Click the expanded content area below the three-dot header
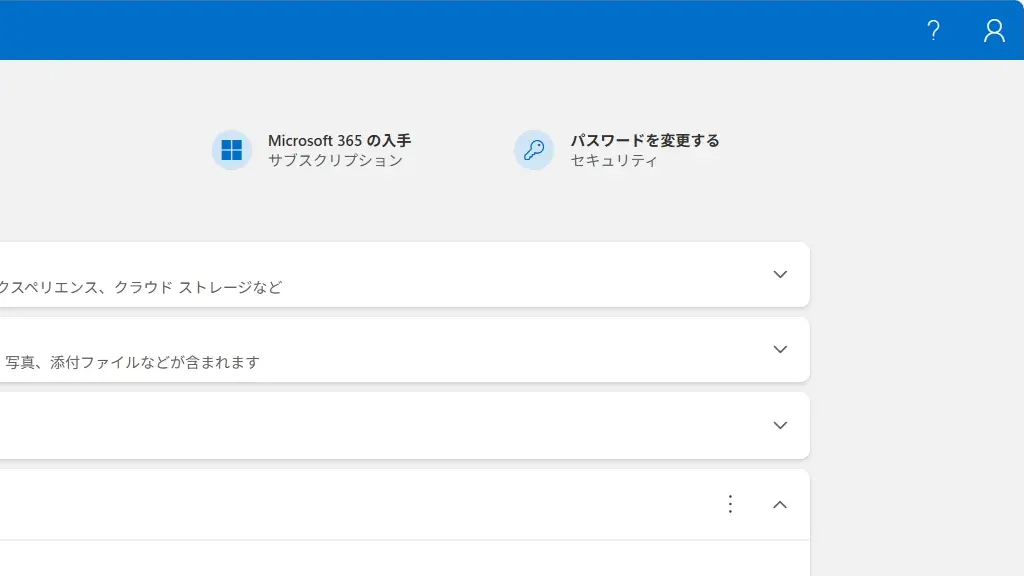 pyautogui.click(x=400, y=559)
